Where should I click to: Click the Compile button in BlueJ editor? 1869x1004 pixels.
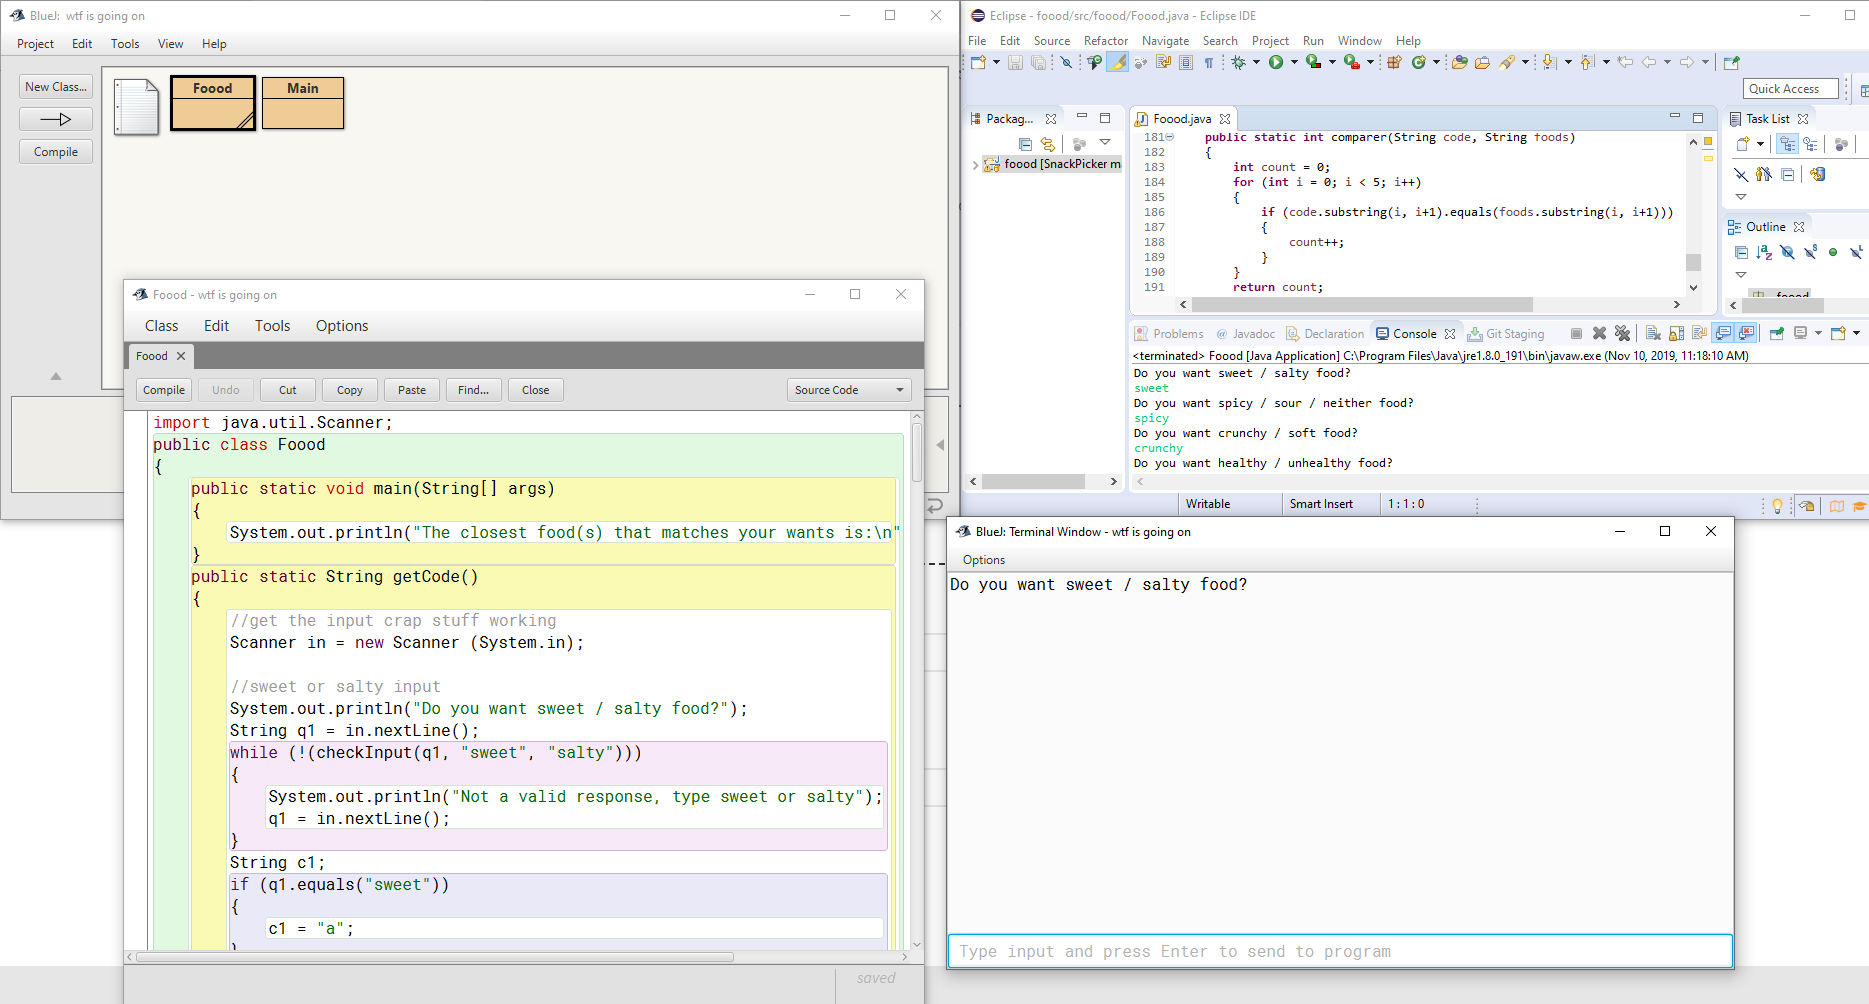(x=163, y=390)
